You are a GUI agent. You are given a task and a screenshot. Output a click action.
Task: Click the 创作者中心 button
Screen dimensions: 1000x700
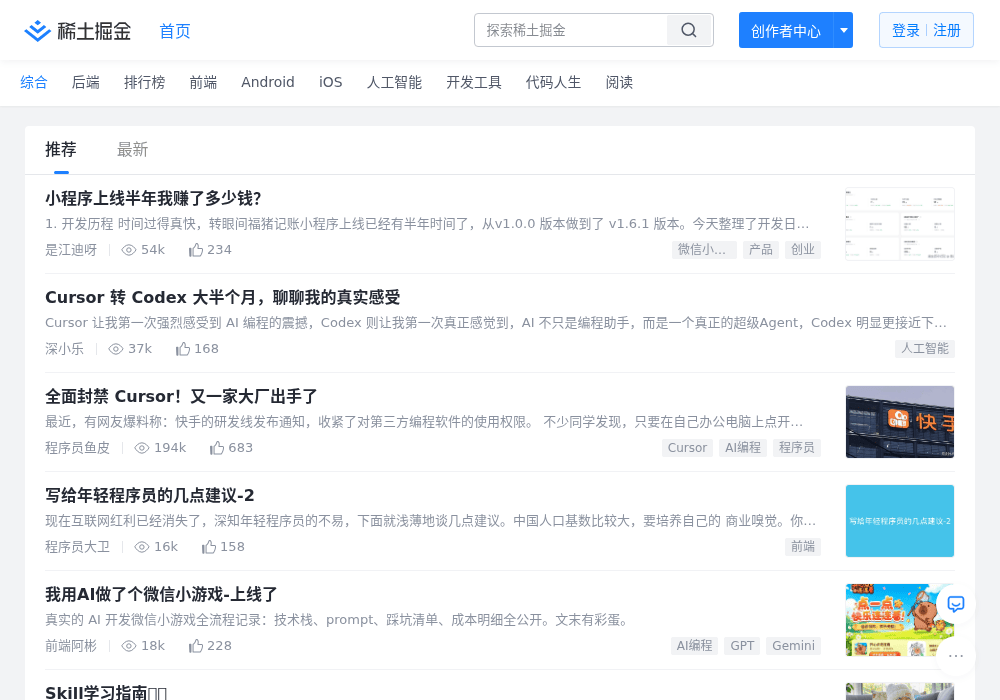click(786, 30)
